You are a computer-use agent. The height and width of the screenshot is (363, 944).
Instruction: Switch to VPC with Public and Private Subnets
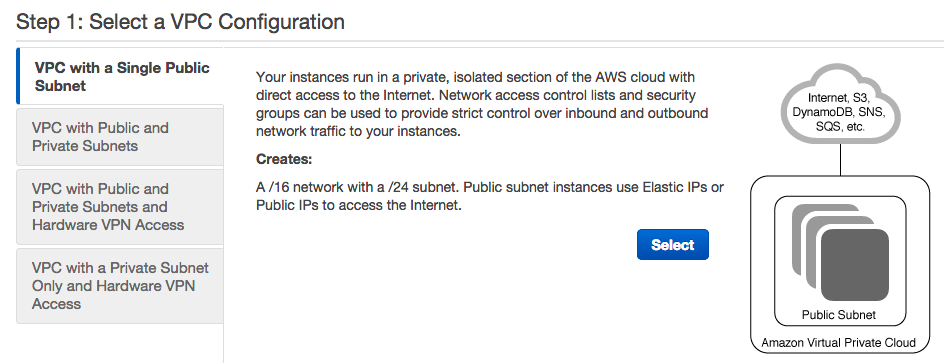click(x=120, y=137)
